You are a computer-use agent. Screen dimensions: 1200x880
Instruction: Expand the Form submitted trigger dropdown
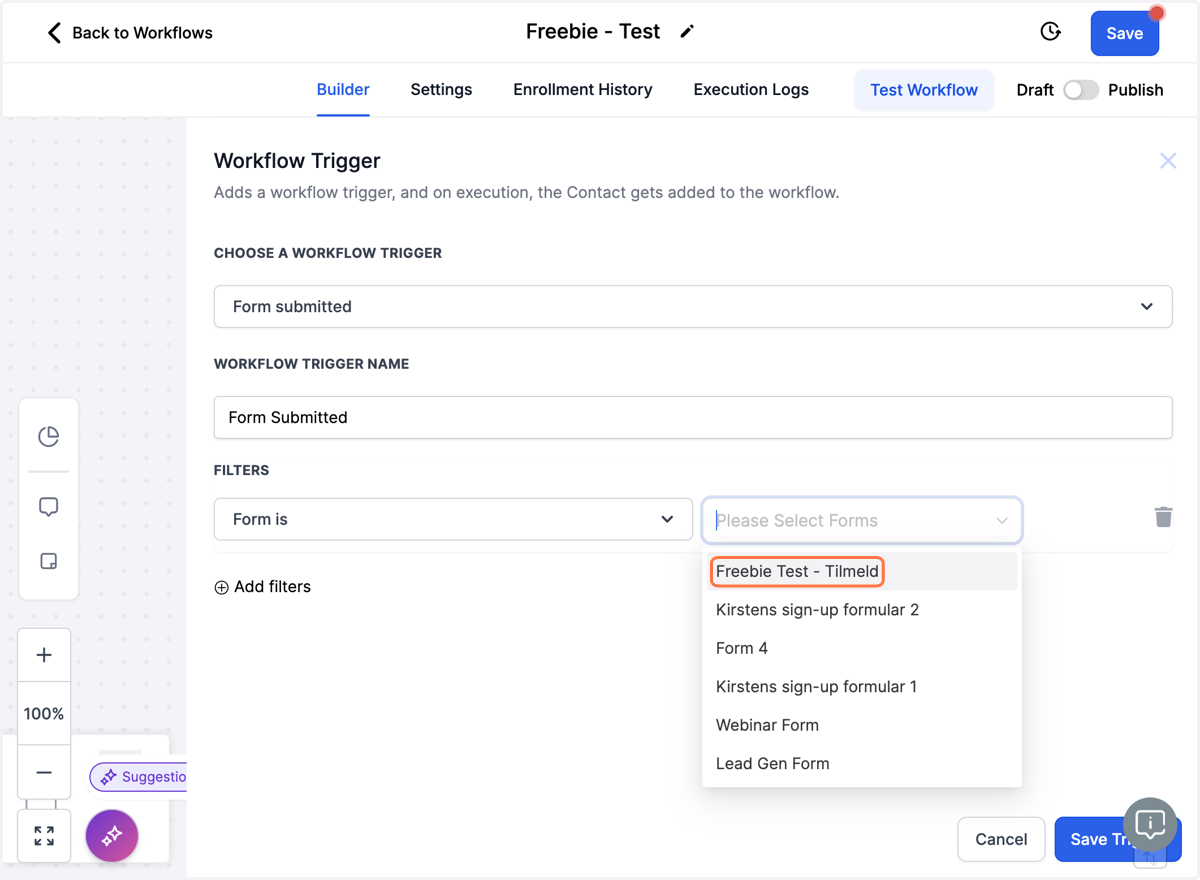pos(693,307)
